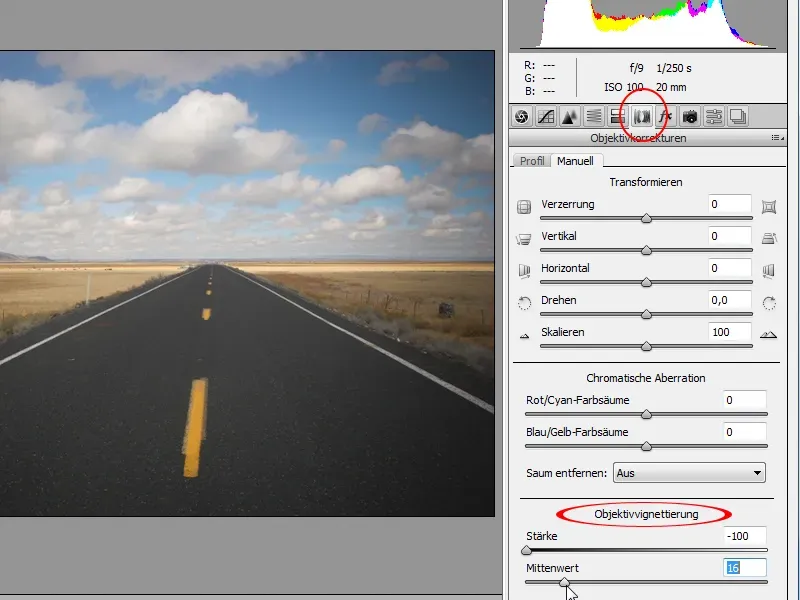Switch to the Tone Curve panel
This screenshot has height=600, width=800.
[546, 116]
